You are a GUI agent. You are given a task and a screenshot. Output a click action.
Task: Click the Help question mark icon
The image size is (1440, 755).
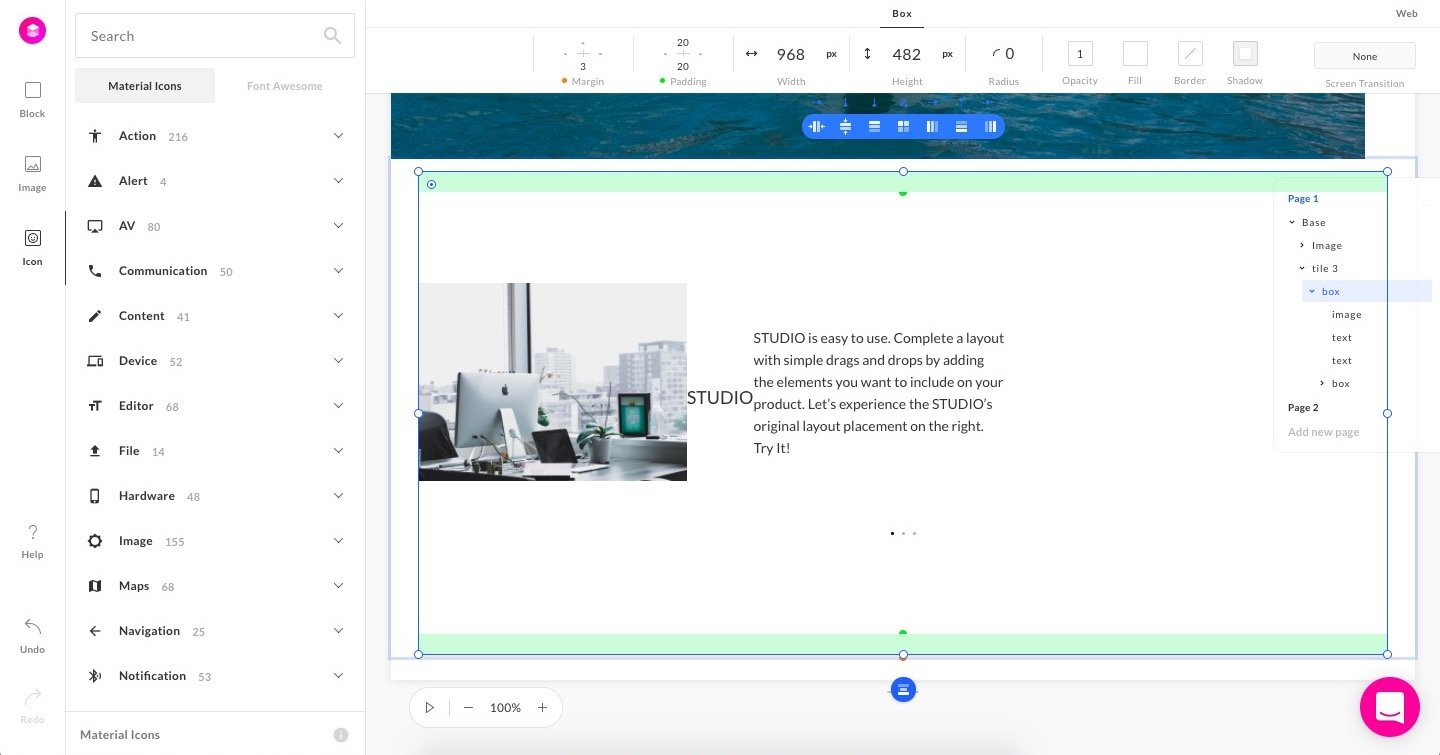tap(32, 540)
